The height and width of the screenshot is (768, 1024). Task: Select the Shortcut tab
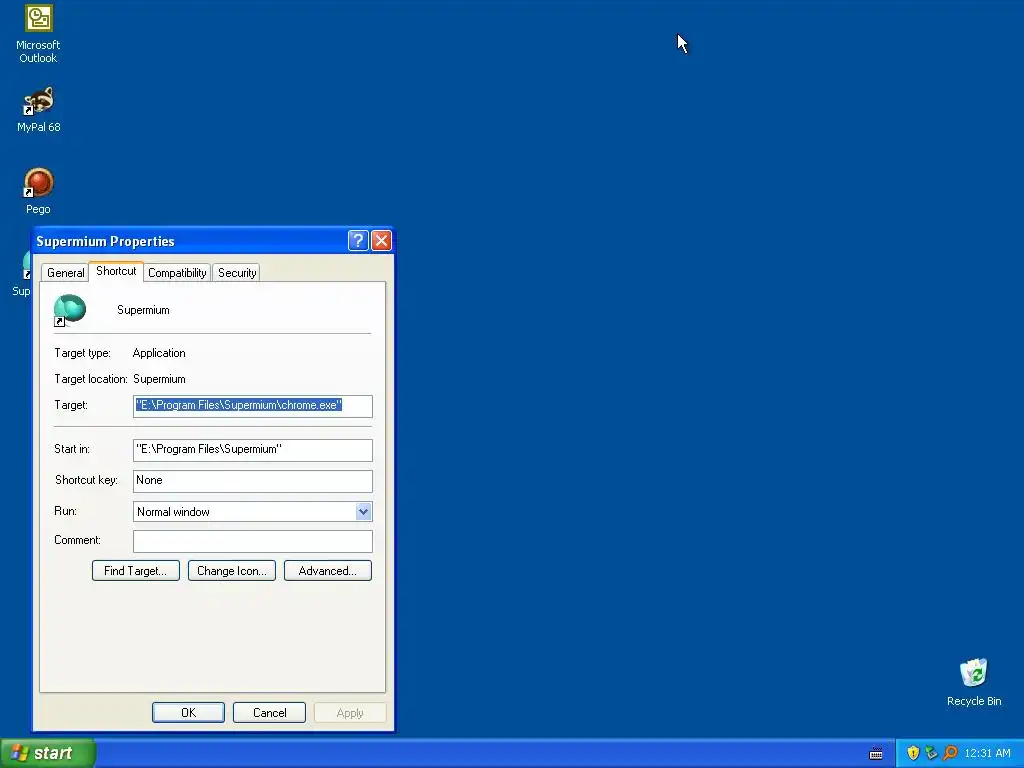click(x=116, y=271)
